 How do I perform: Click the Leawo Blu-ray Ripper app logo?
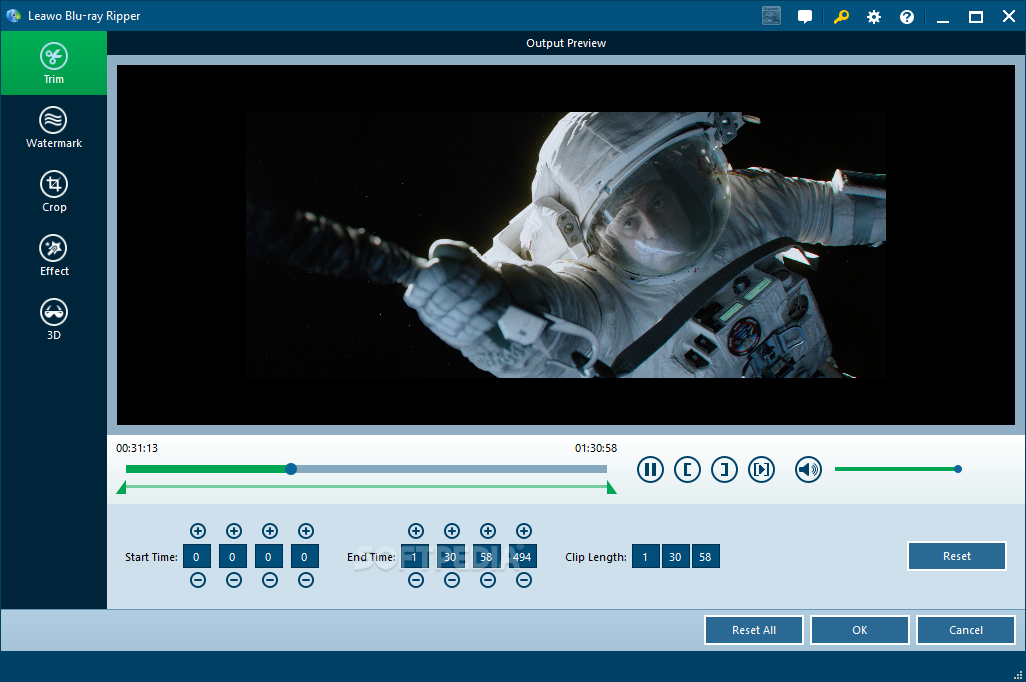pos(14,15)
